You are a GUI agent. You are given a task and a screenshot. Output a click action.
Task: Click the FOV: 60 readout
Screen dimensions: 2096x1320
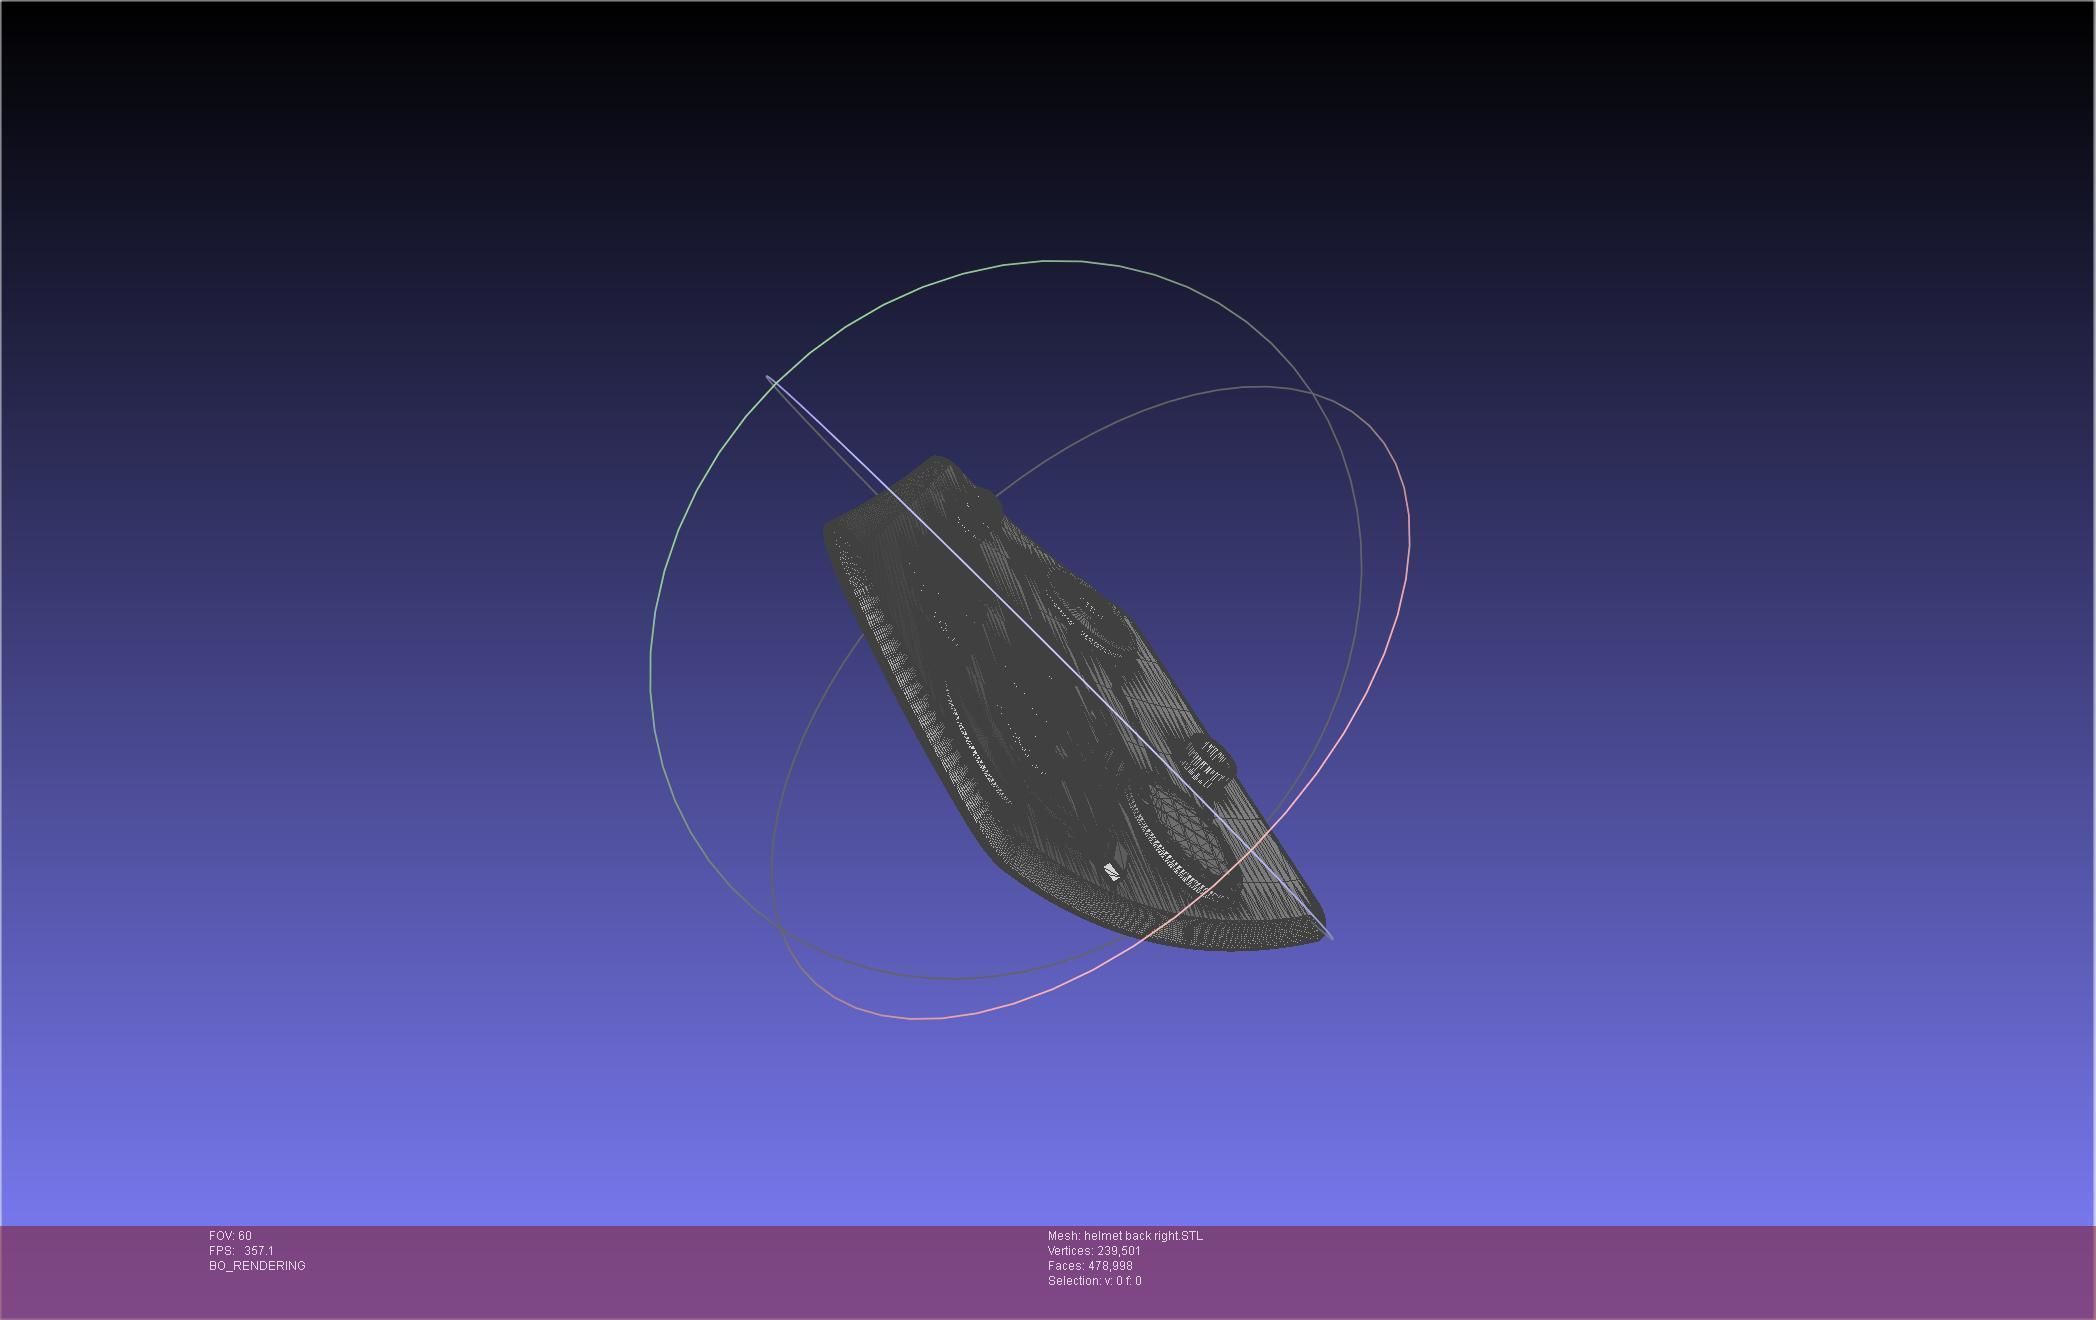tap(230, 1236)
